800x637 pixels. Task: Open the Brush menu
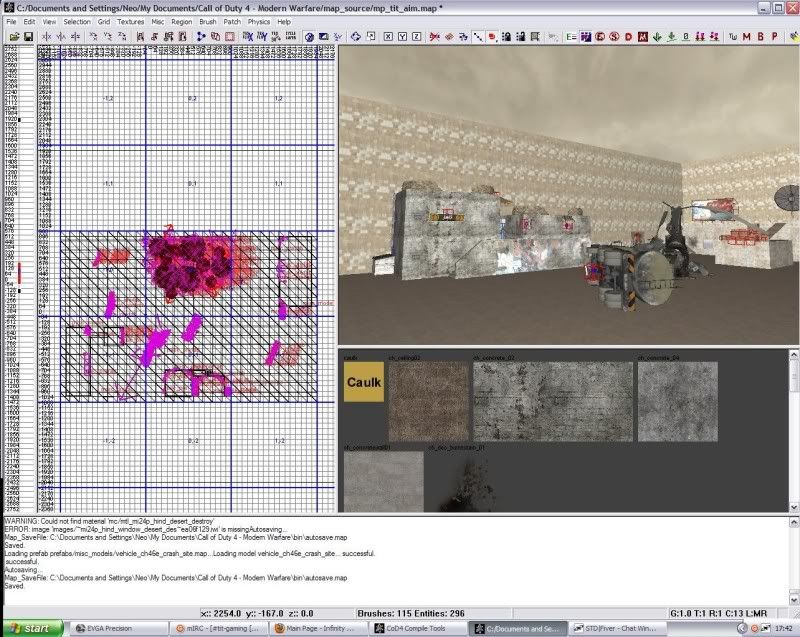click(207, 21)
